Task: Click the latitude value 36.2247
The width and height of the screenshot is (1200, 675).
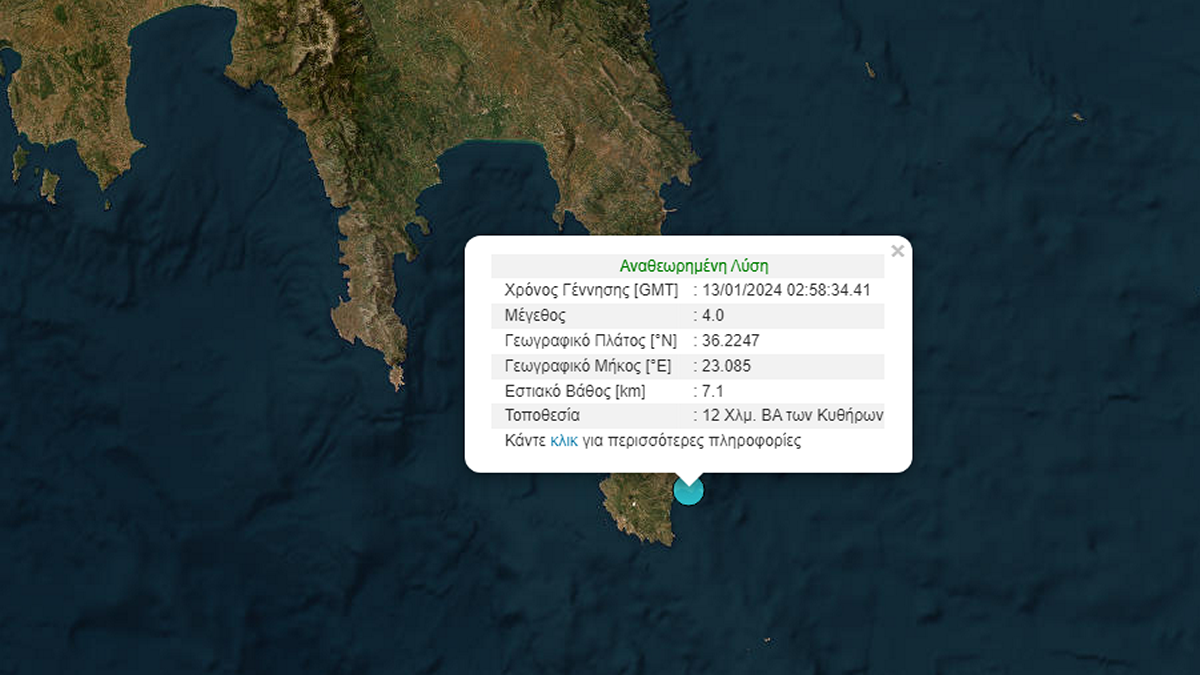Action: pyautogui.click(x=730, y=341)
